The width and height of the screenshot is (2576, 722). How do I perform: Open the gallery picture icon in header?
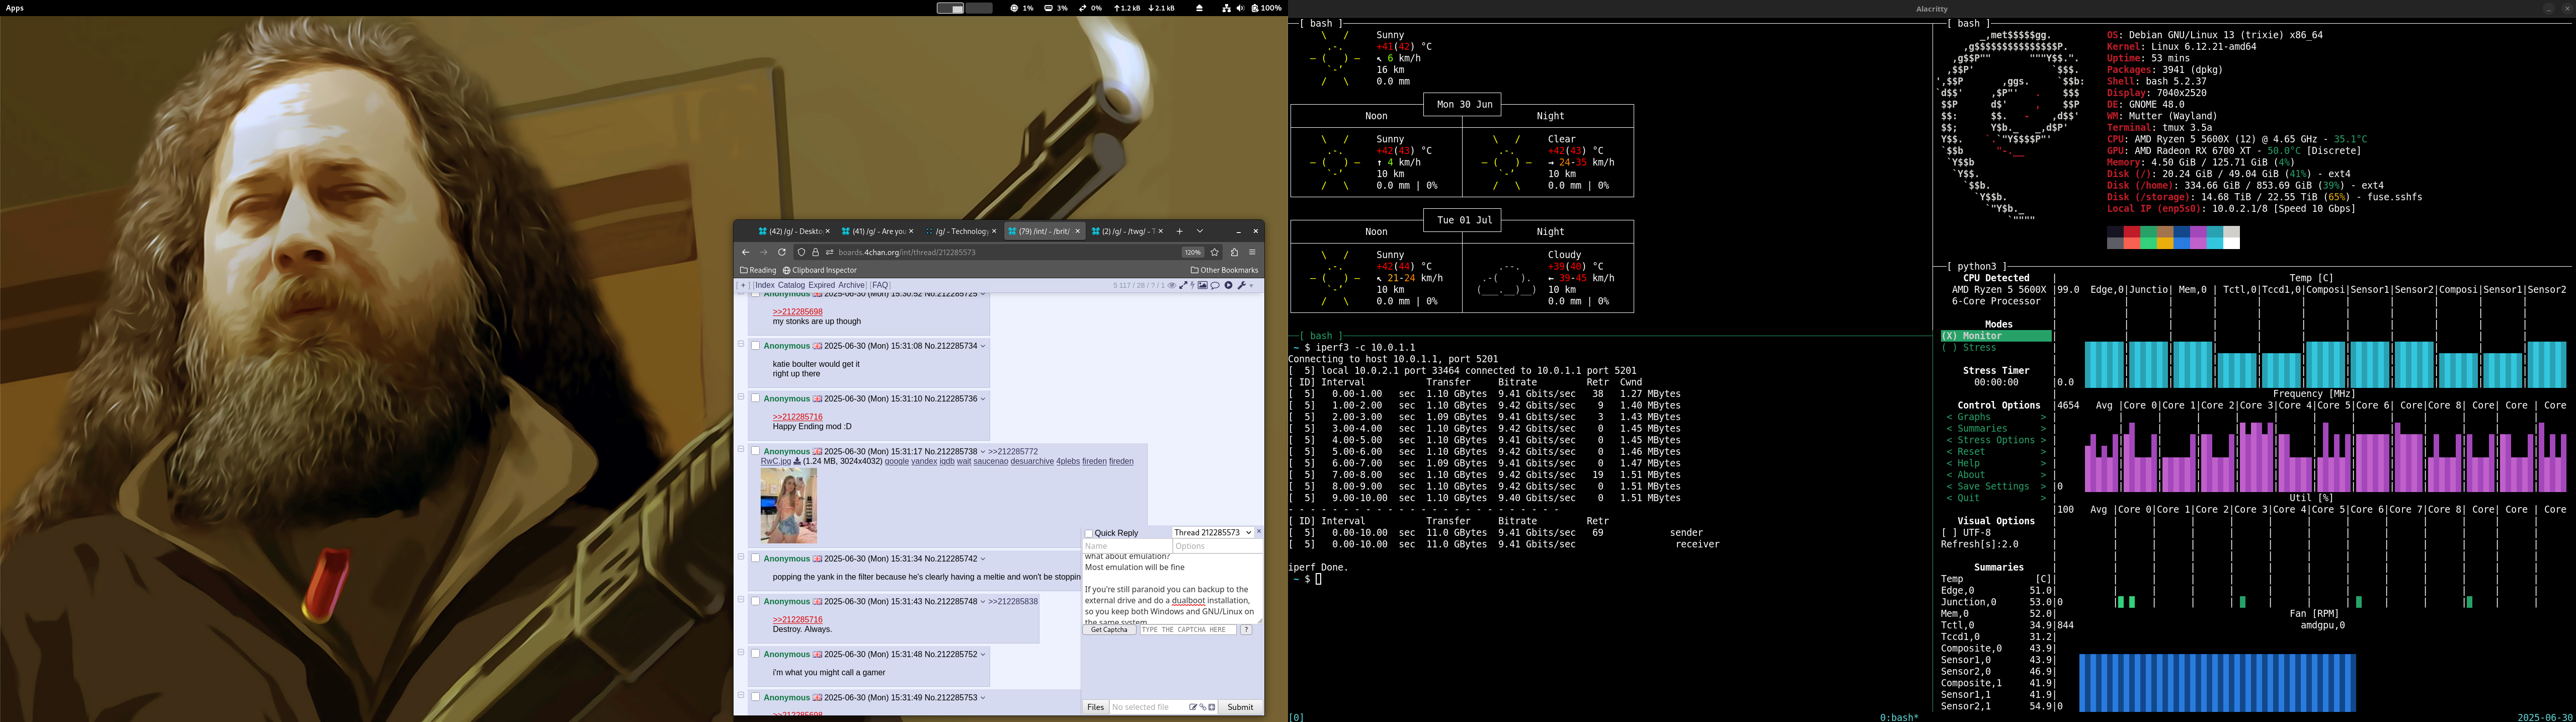click(x=1203, y=285)
